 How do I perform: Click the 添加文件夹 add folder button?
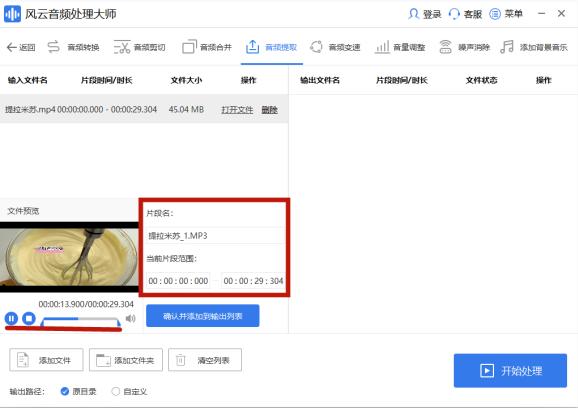(x=126, y=360)
